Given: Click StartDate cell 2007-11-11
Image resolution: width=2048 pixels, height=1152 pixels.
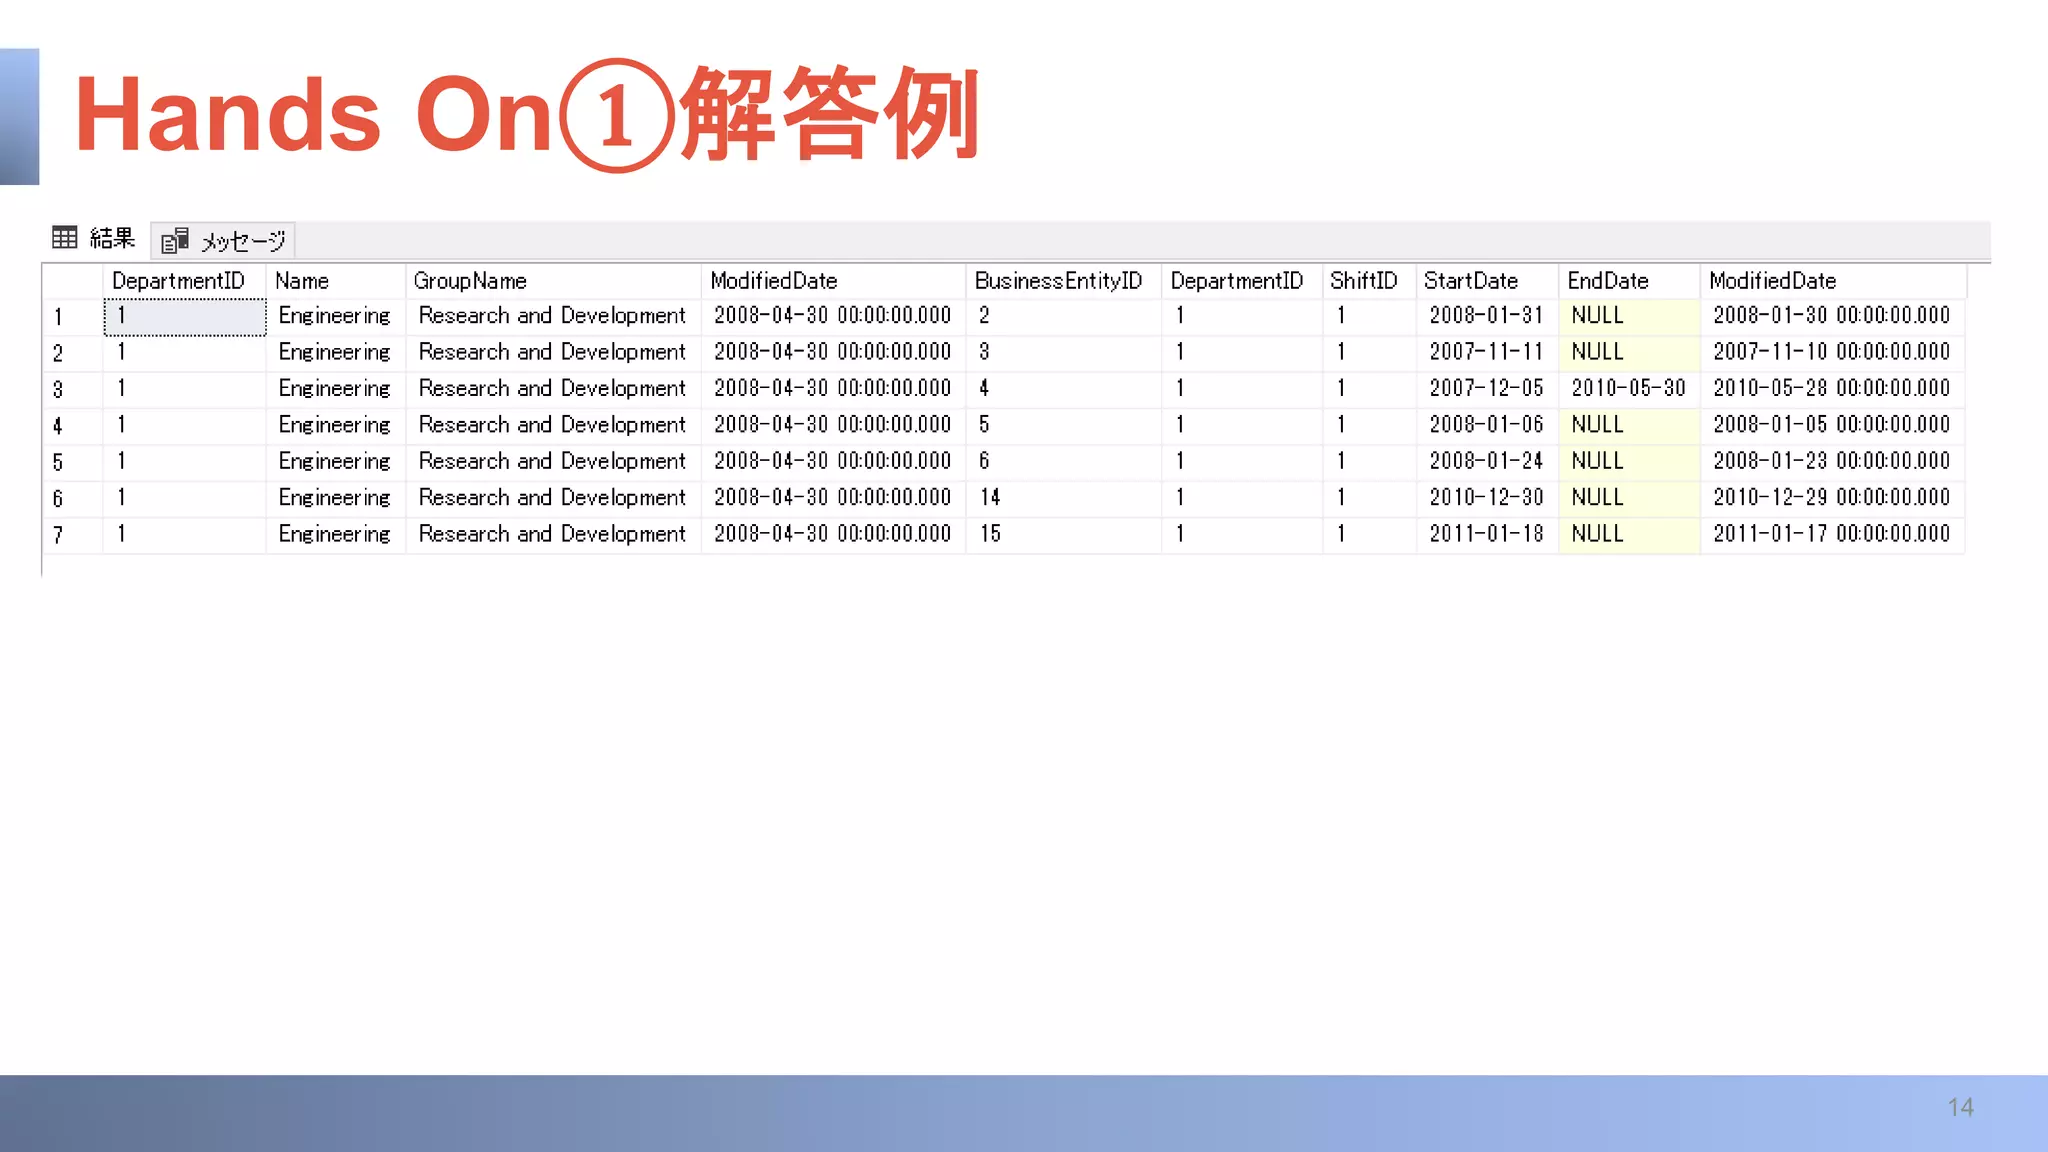Looking at the screenshot, I should [x=1487, y=352].
